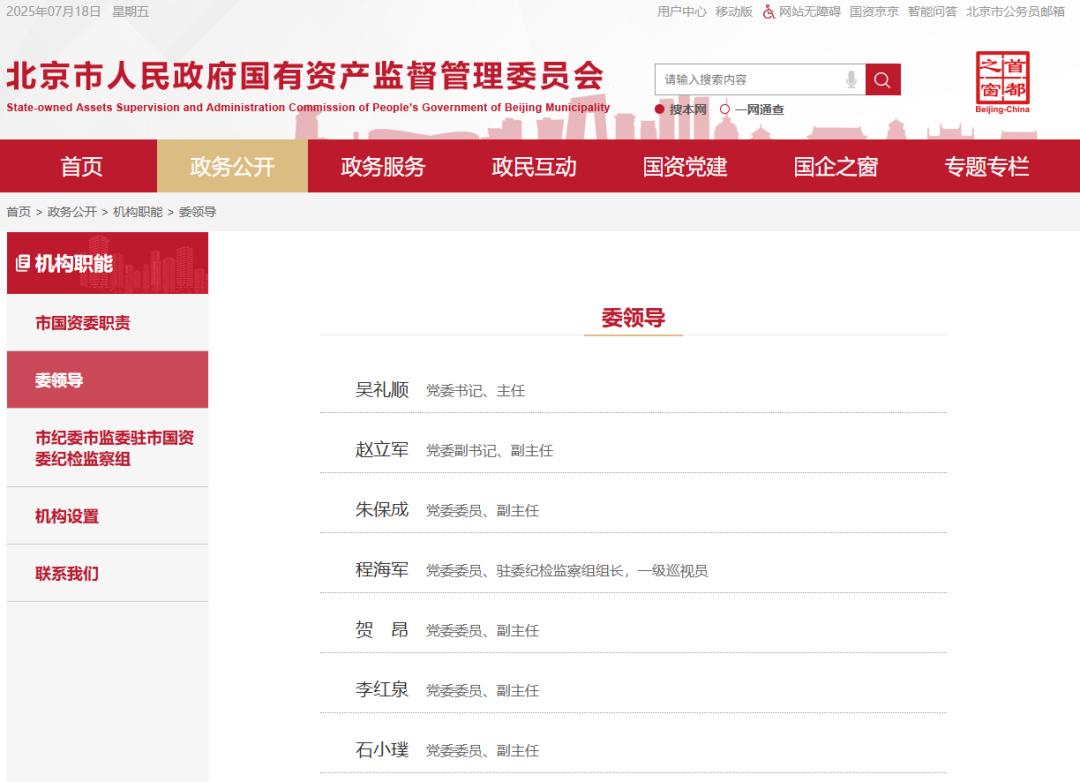Click the 移动版 top link

click(734, 12)
